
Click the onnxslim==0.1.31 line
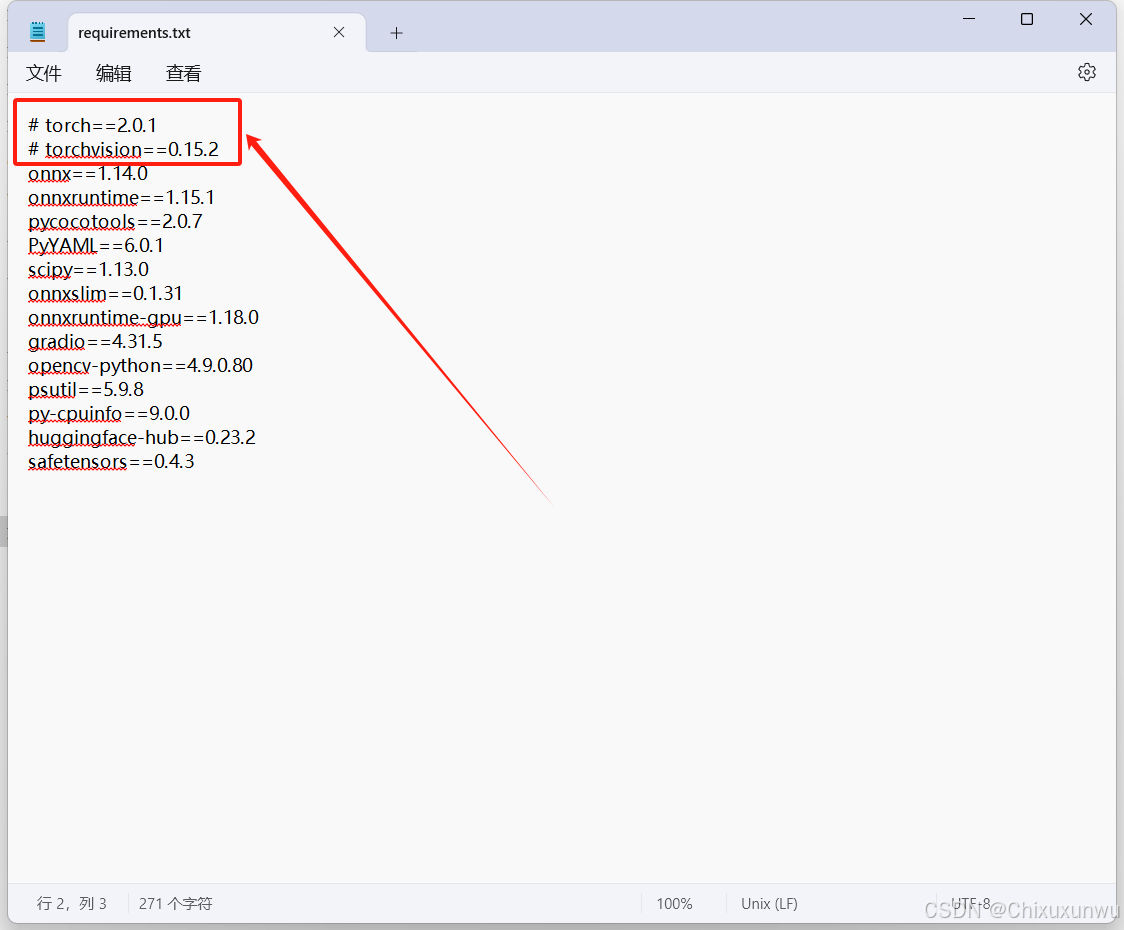tap(105, 293)
